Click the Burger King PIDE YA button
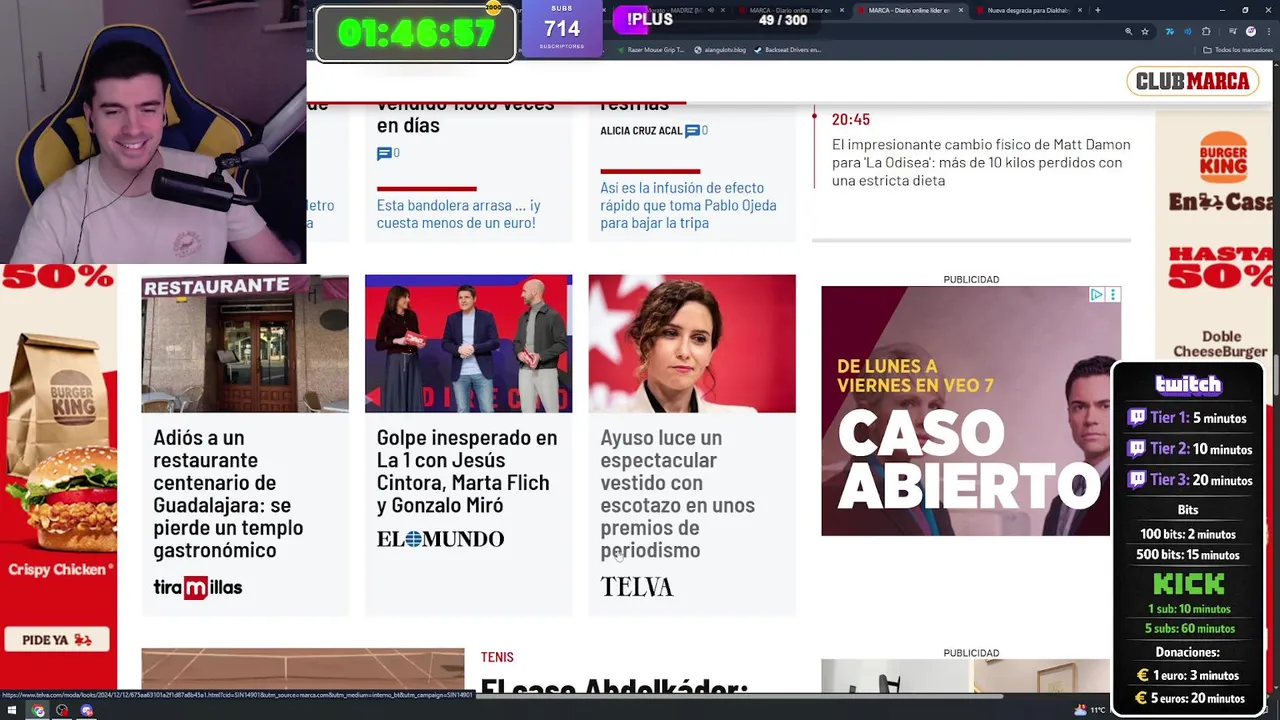 click(x=57, y=640)
